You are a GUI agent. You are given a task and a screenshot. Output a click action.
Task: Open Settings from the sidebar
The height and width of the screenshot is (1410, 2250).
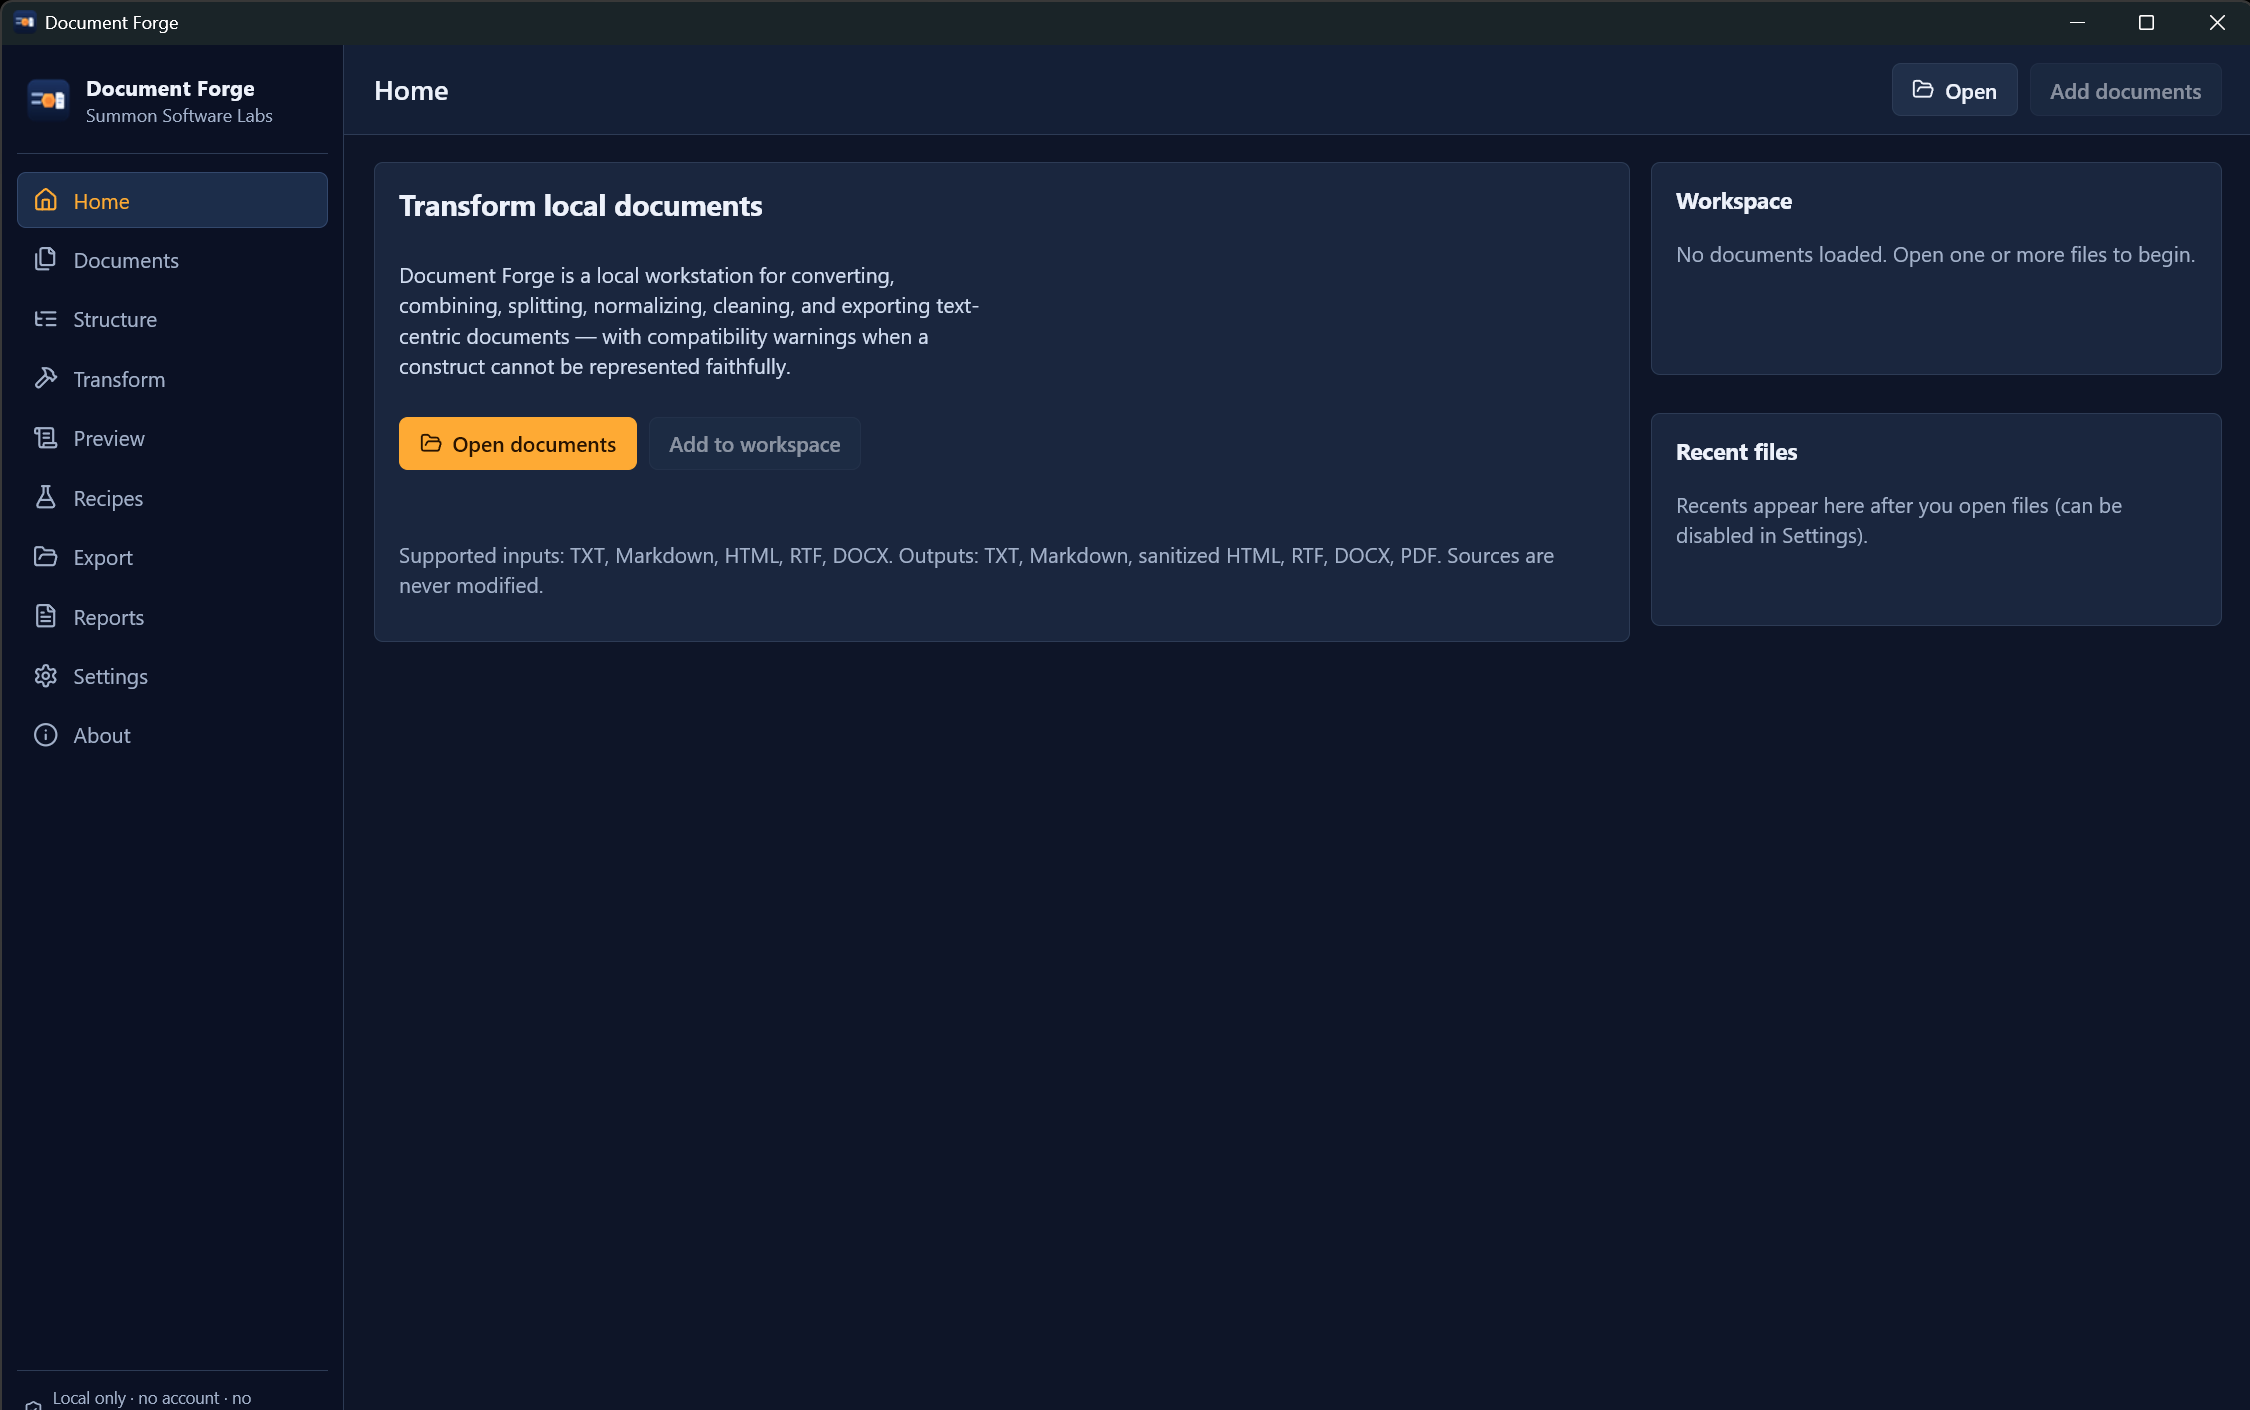click(172, 676)
